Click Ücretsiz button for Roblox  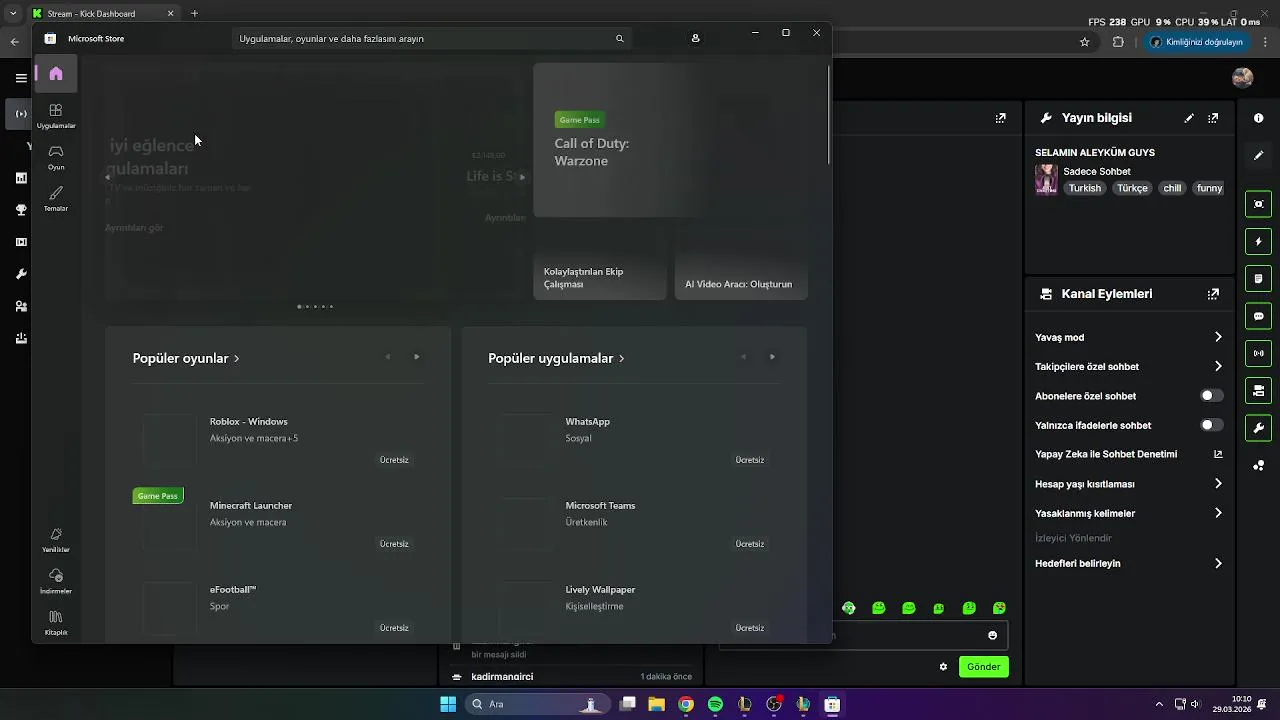(394, 460)
